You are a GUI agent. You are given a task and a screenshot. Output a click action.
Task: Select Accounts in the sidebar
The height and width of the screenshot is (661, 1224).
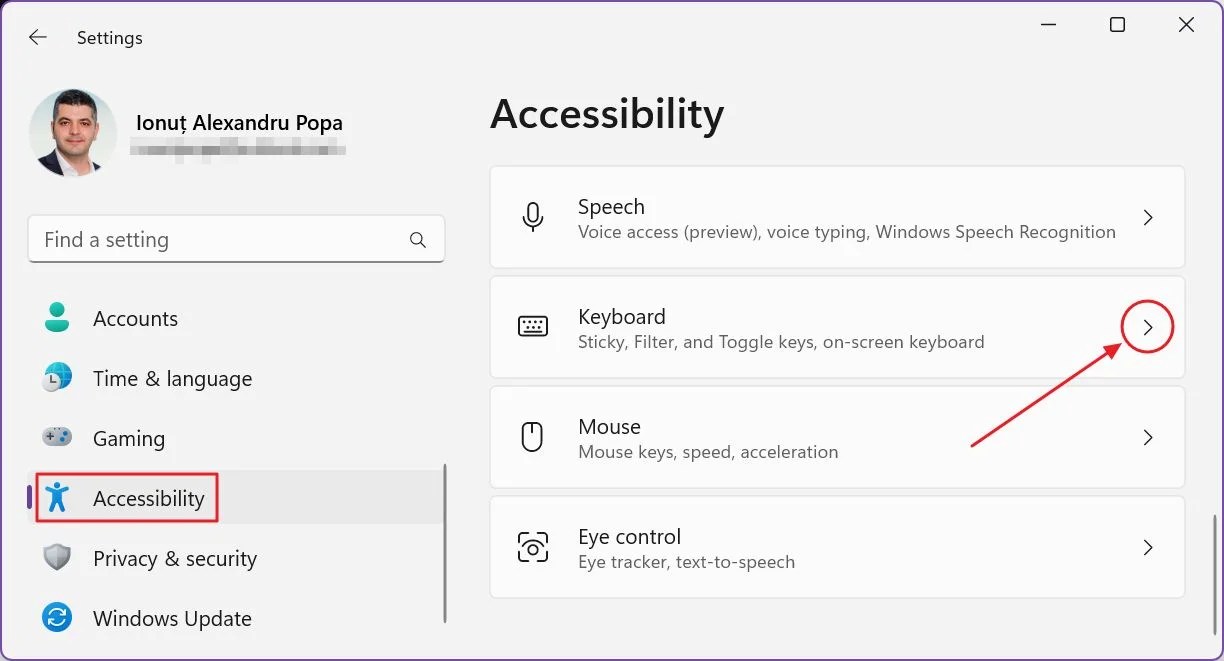pyautogui.click(x=135, y=318)
